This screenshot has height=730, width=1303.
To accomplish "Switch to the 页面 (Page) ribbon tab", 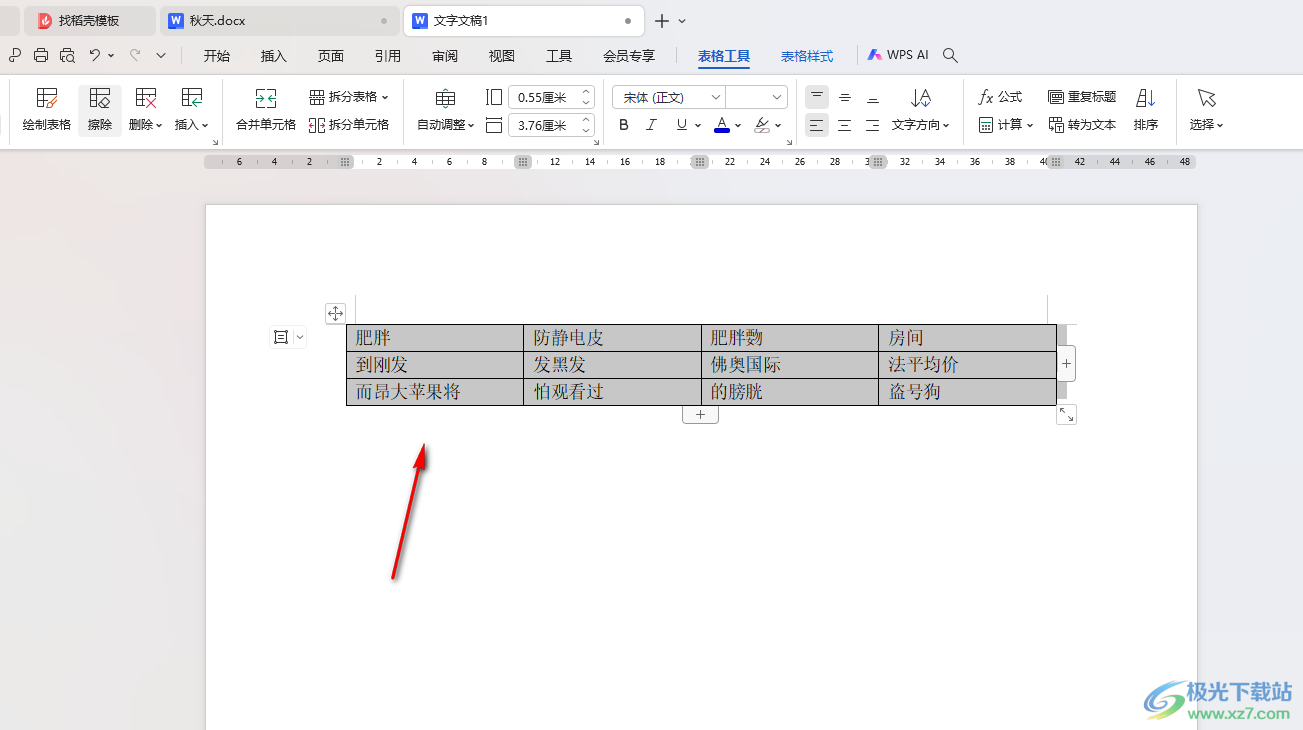I will [331, 56].
